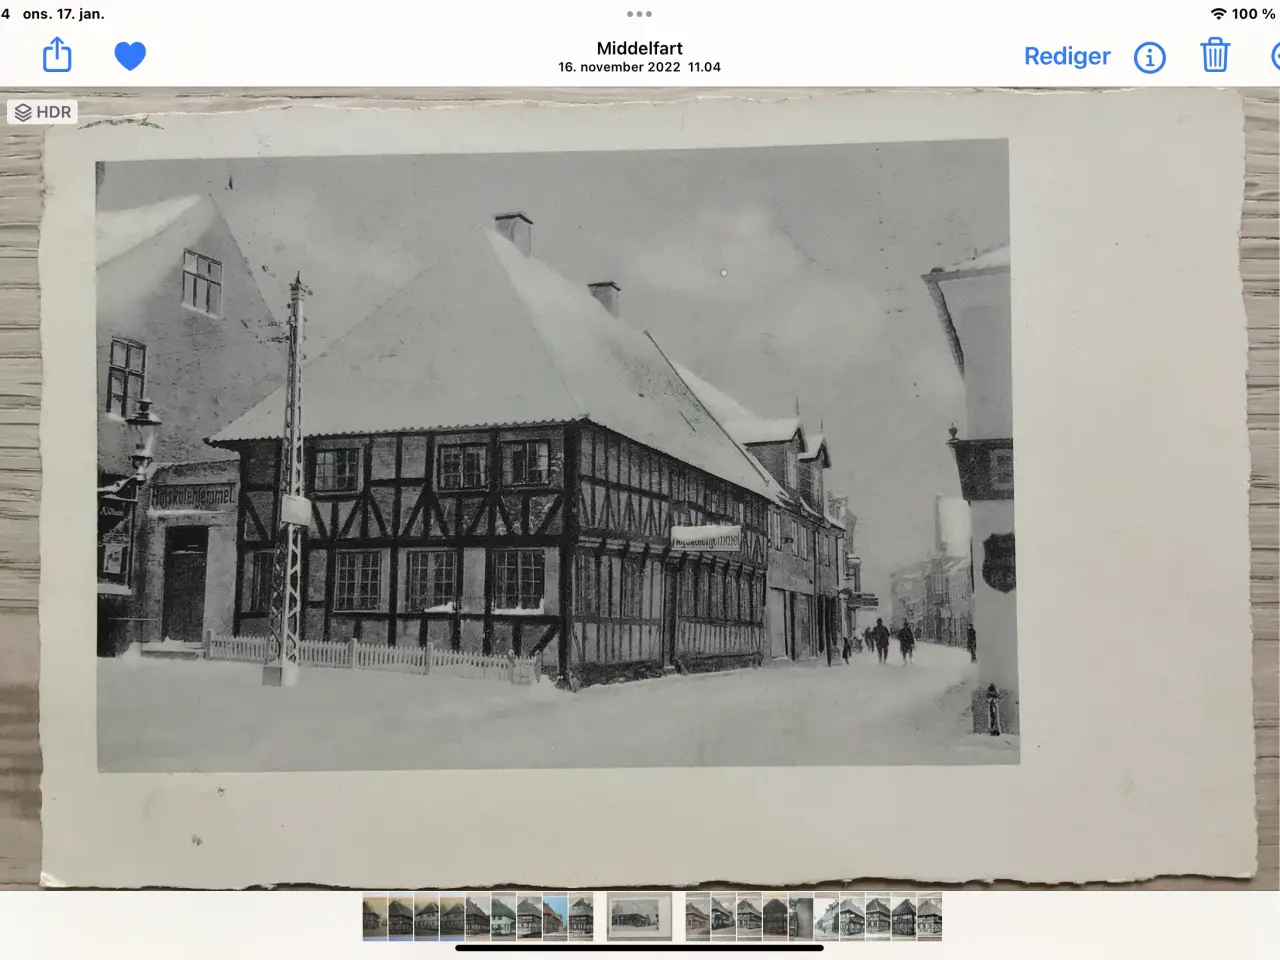Select the first thumbnail in the filmstrip
The width and height of the screenshot is (1280, 960).
(x=375, y=917)
